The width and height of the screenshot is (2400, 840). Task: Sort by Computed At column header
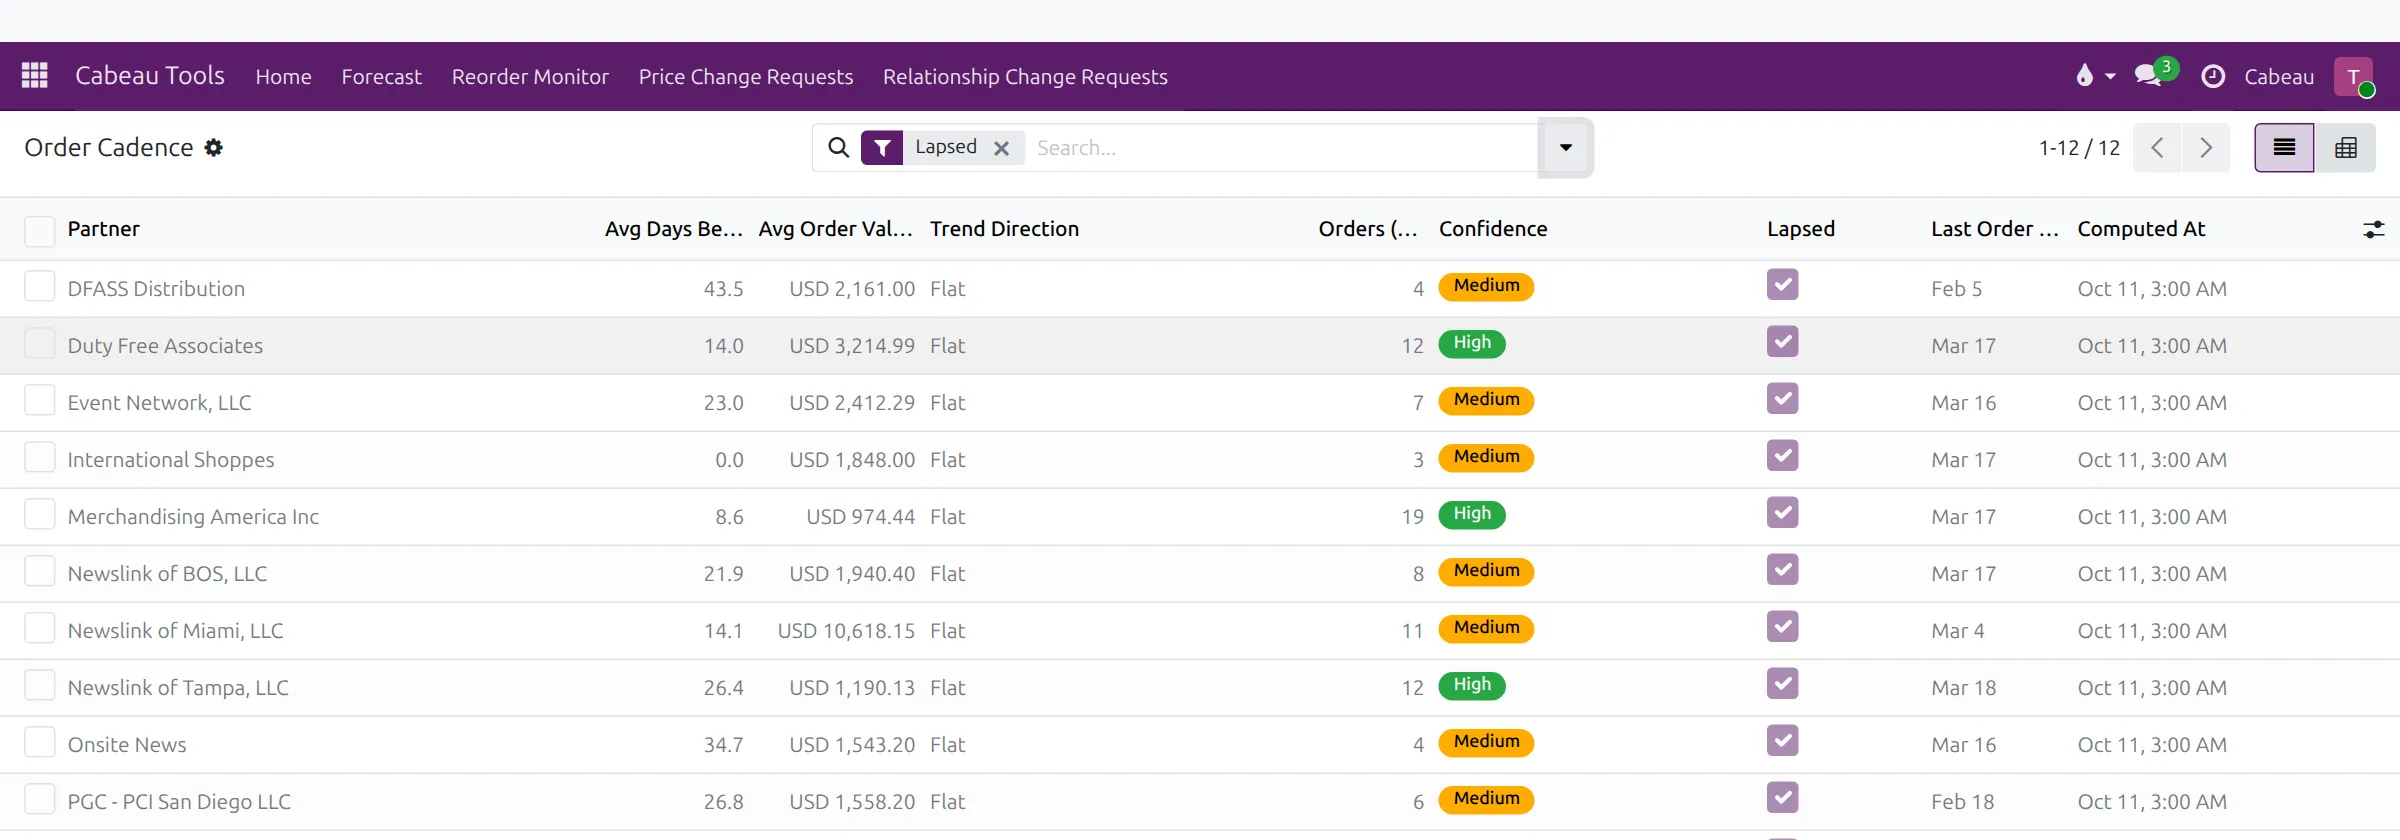coord(2141,229)
